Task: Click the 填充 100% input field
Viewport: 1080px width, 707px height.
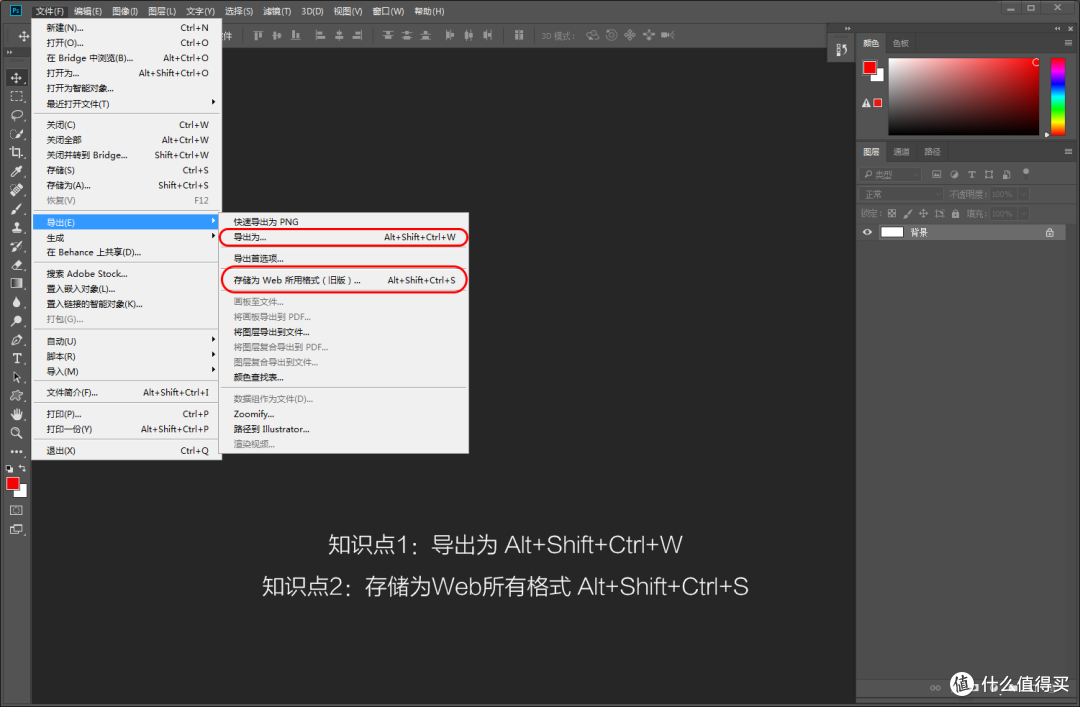Action: [1003, 213]
